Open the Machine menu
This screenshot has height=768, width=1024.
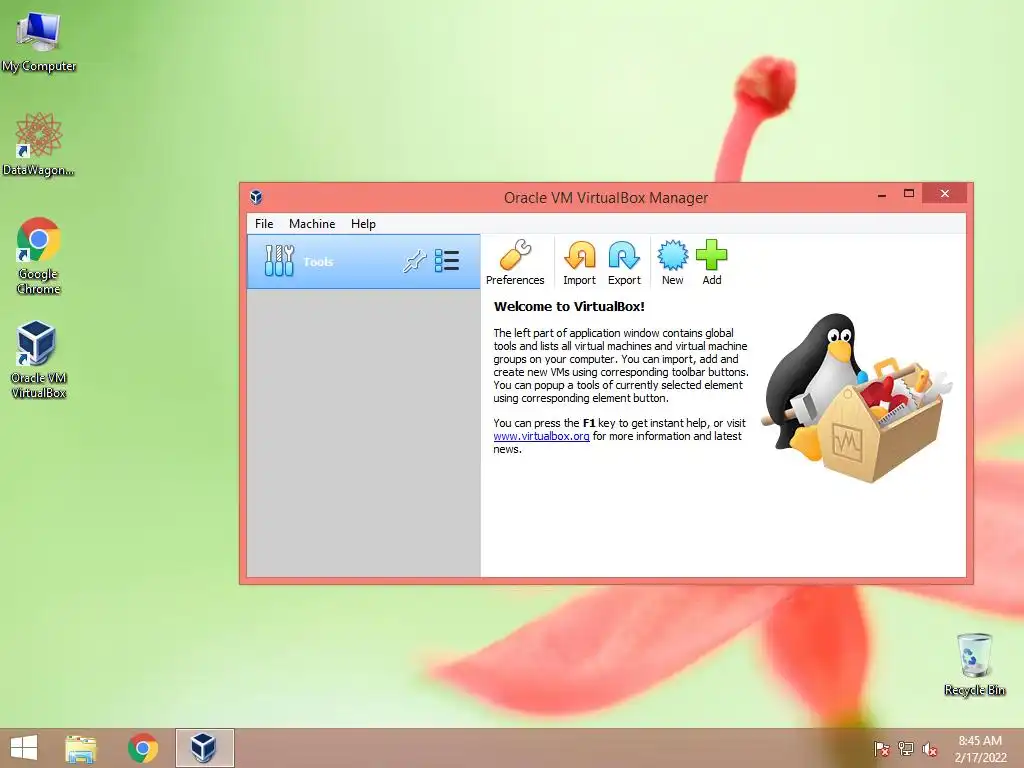[x=312, y=224]
